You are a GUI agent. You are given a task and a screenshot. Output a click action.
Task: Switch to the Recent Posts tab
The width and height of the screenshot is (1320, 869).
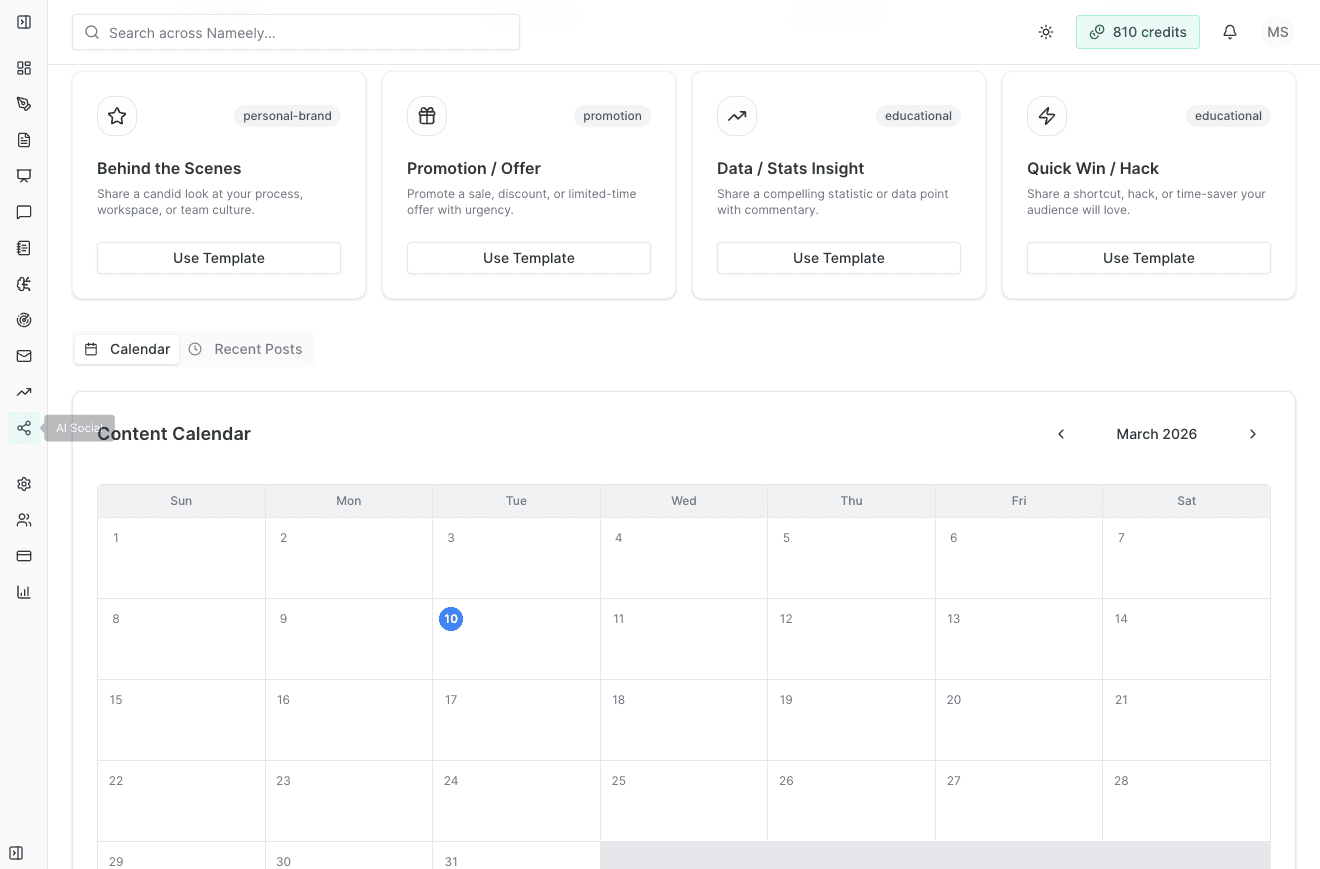(246, 348)
